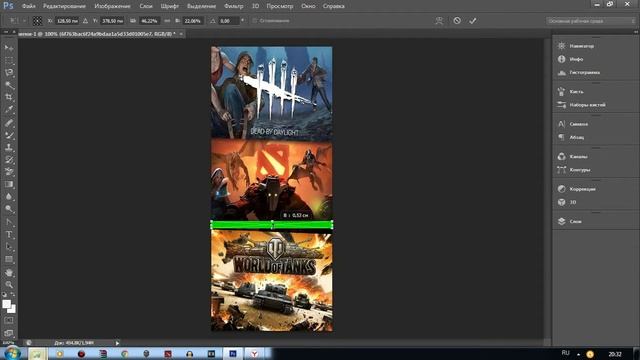Viewport: 640px width, 360px height.
Task: Select the Dodge tool
Action: point(9,209)
